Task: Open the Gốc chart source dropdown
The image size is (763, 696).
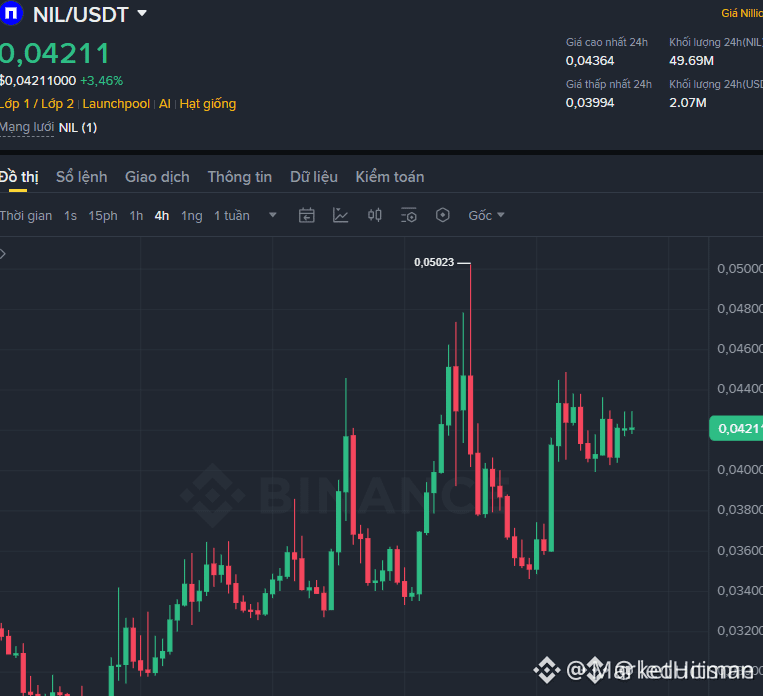Action: tap(486, 216)
